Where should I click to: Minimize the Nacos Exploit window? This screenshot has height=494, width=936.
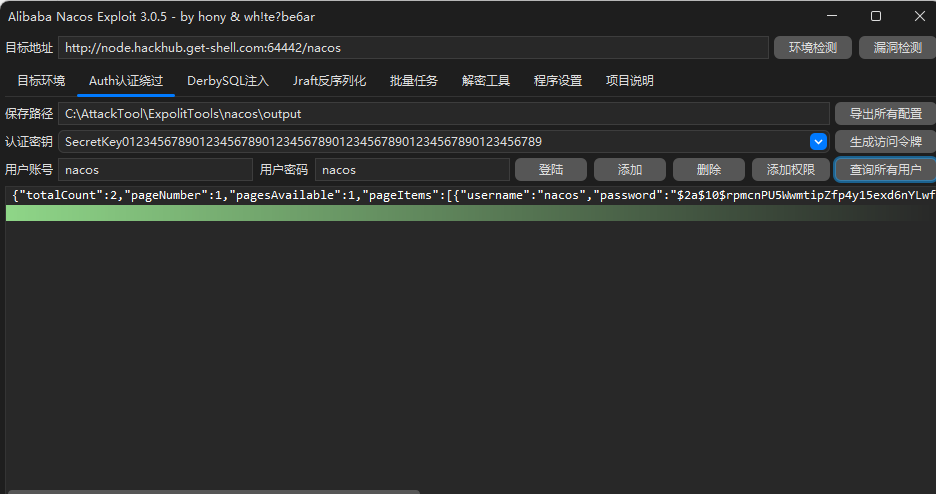832,16
